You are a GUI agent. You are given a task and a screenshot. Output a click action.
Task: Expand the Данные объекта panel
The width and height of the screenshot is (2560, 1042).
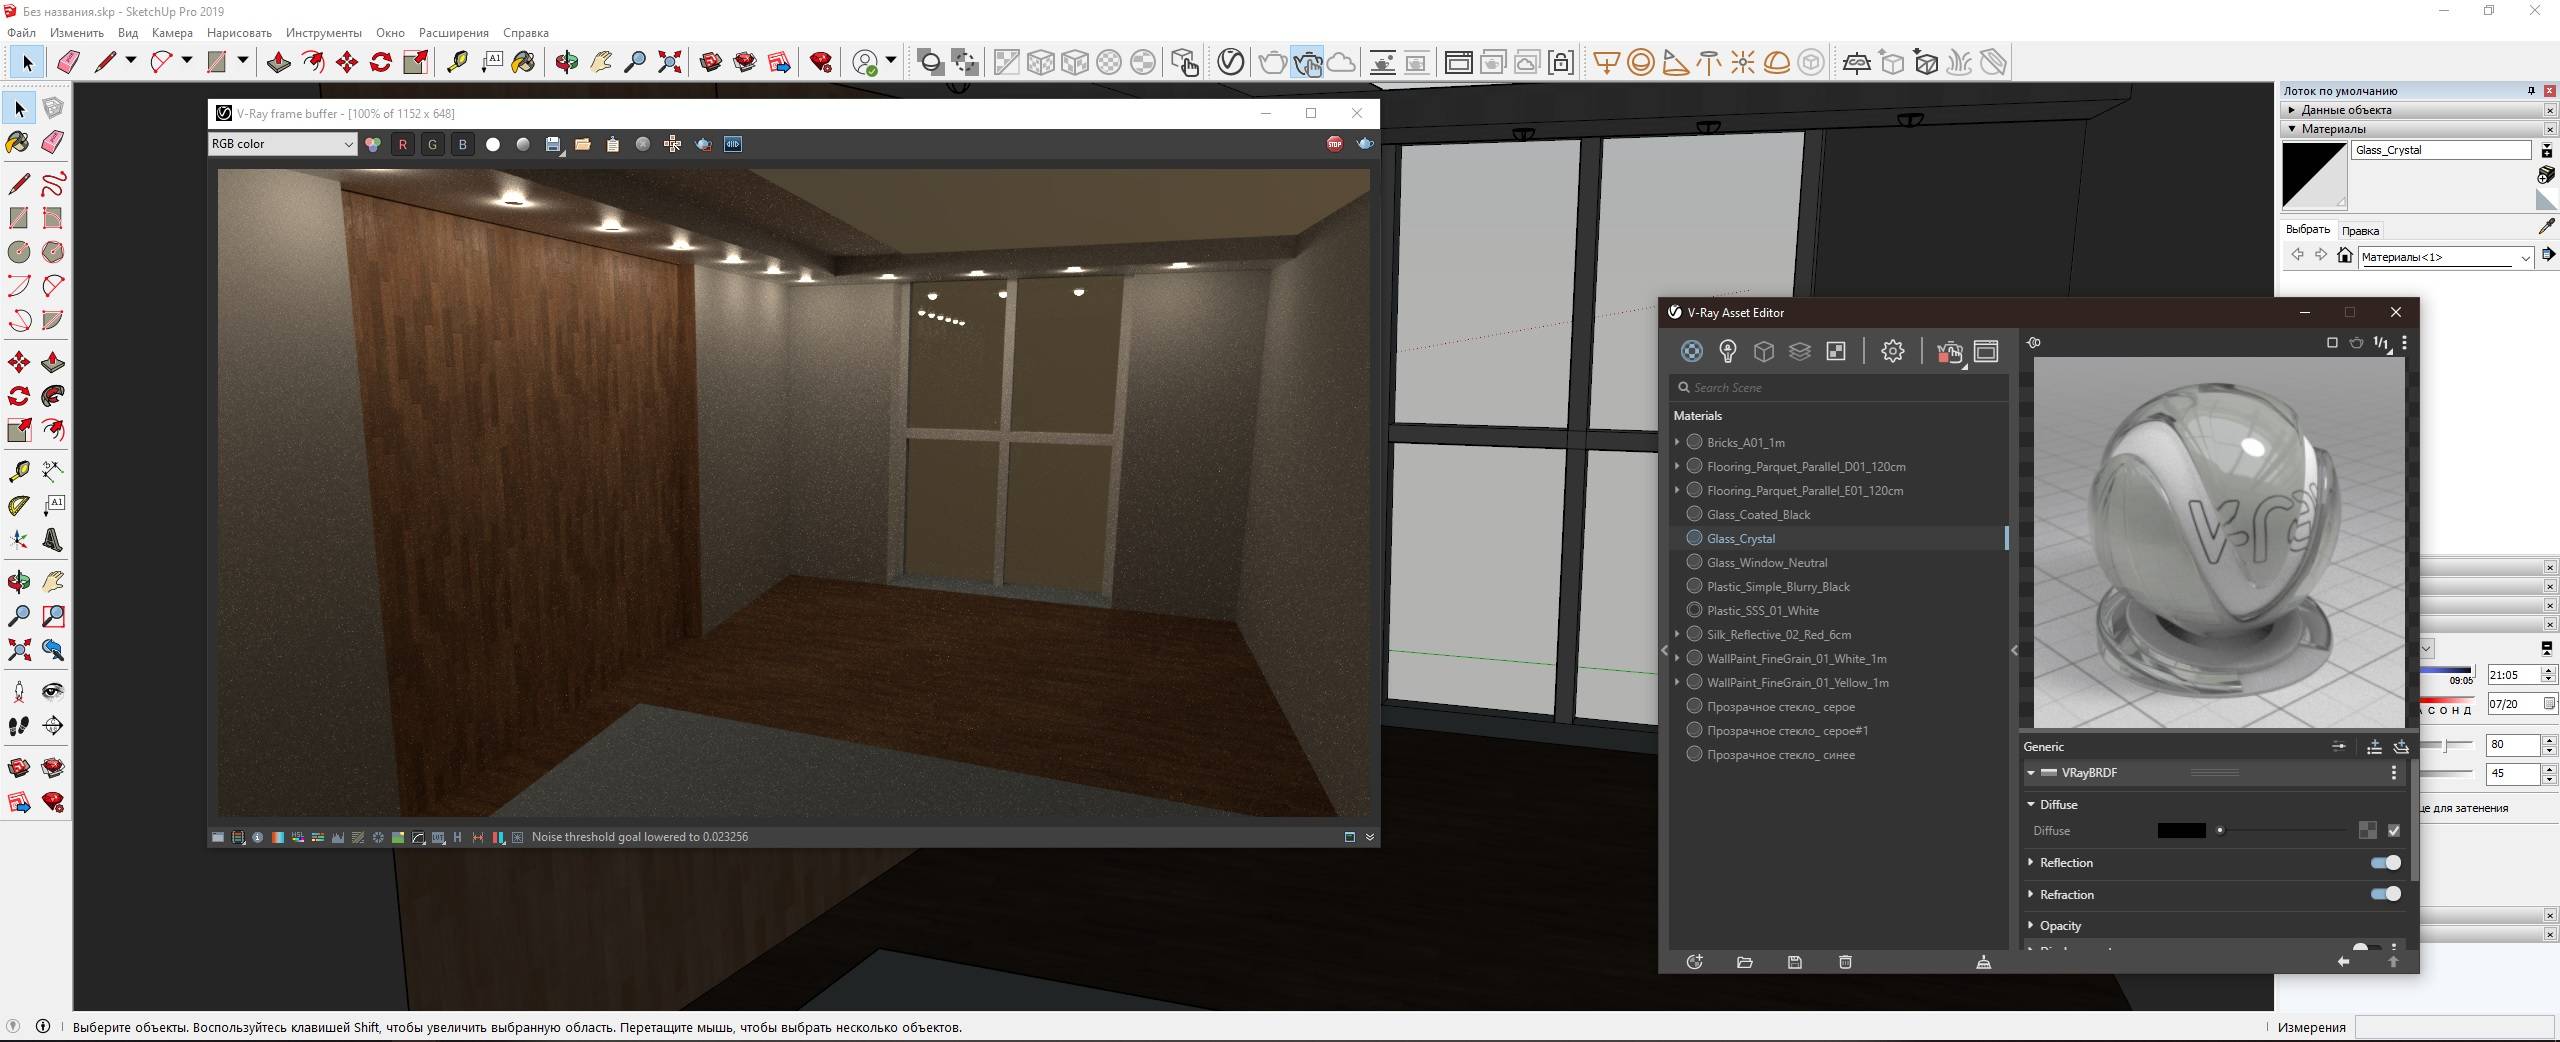[x=2291, y=110]
